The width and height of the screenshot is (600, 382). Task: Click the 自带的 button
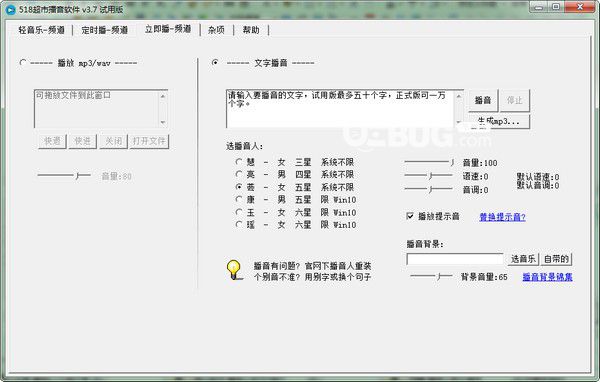[556, 259]
